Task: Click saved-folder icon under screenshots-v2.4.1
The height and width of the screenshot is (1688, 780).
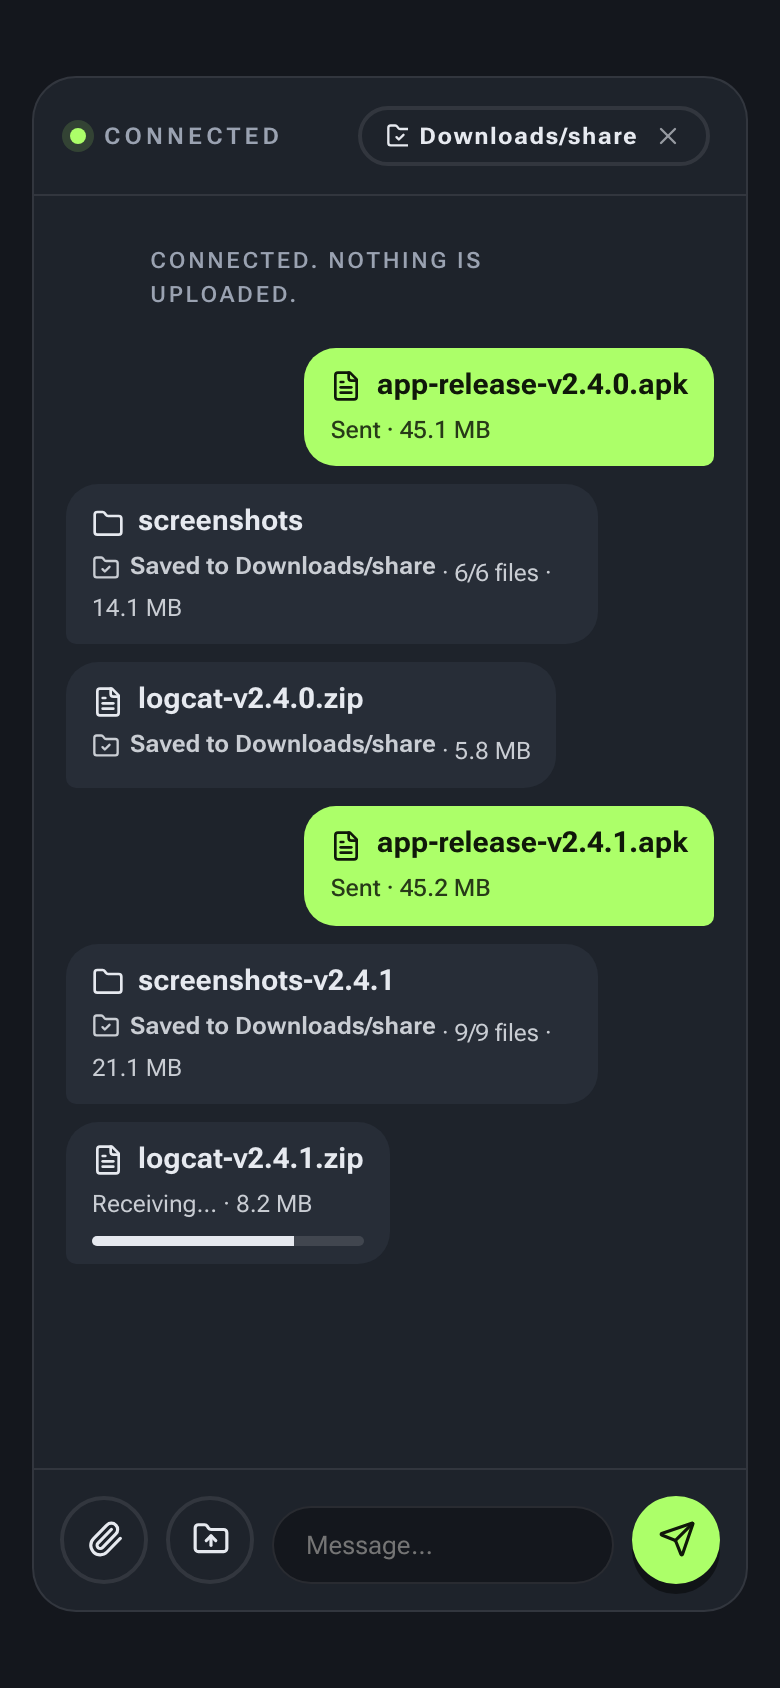Action: 106,1025
